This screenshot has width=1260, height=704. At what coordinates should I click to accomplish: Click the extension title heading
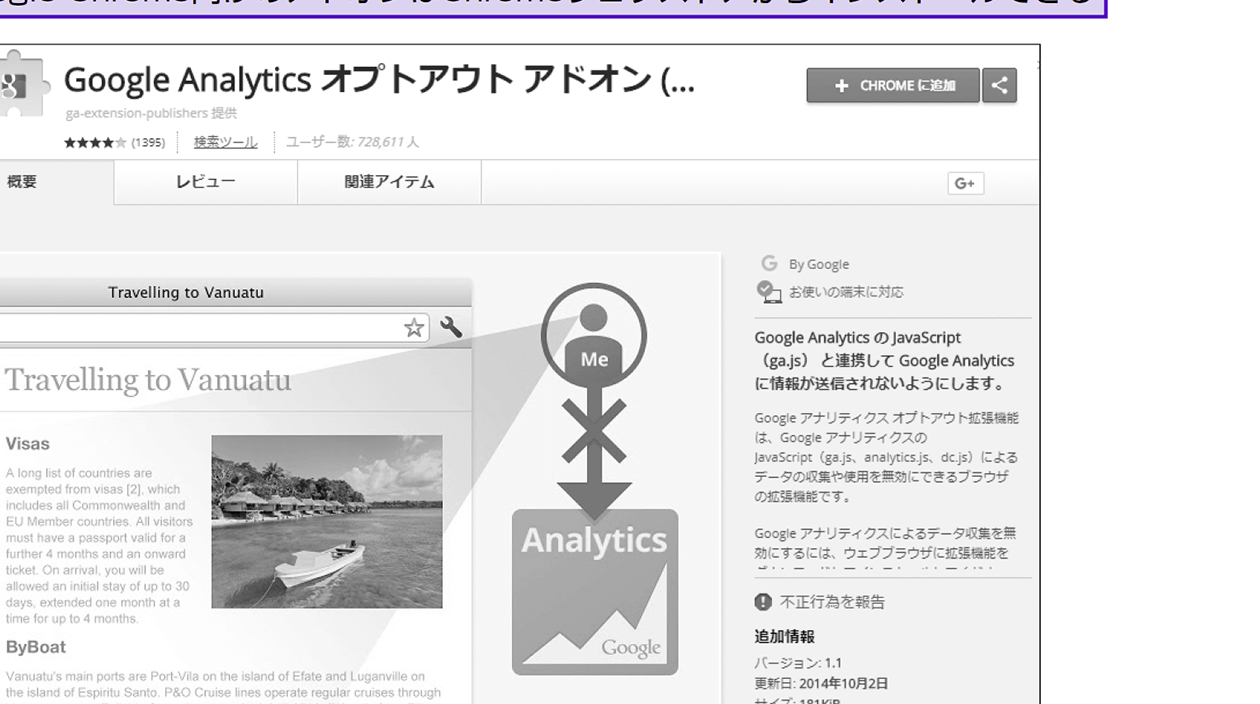coord(379,81)
